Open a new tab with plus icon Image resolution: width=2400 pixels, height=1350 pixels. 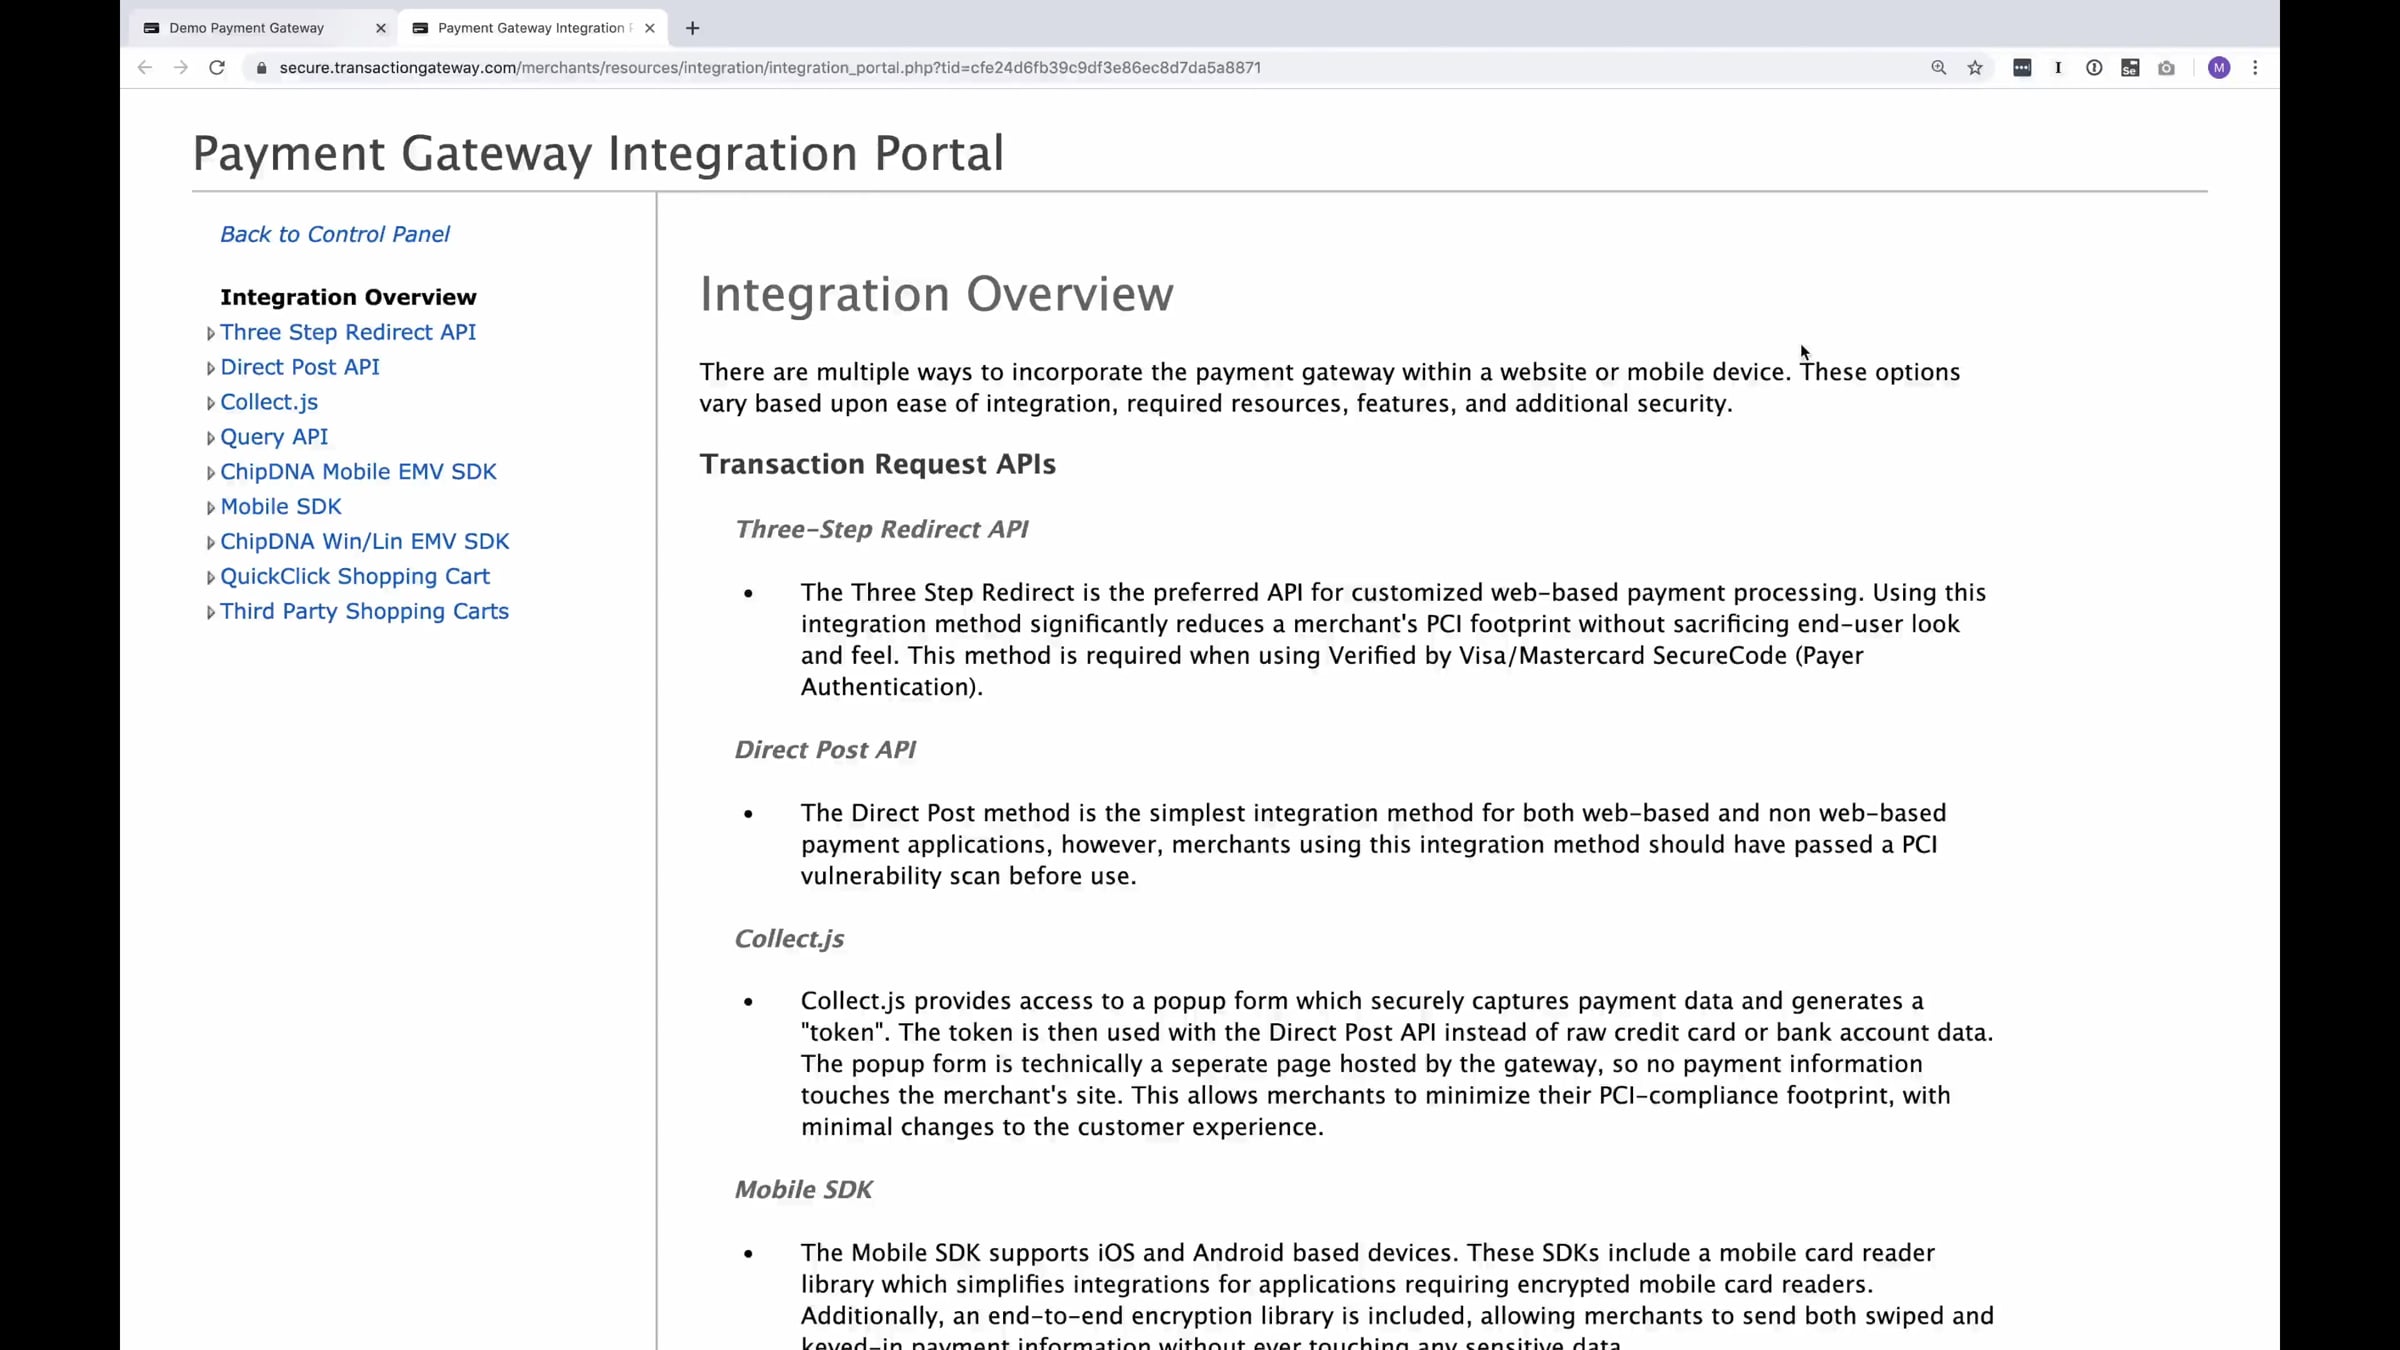tap(693, 28)
